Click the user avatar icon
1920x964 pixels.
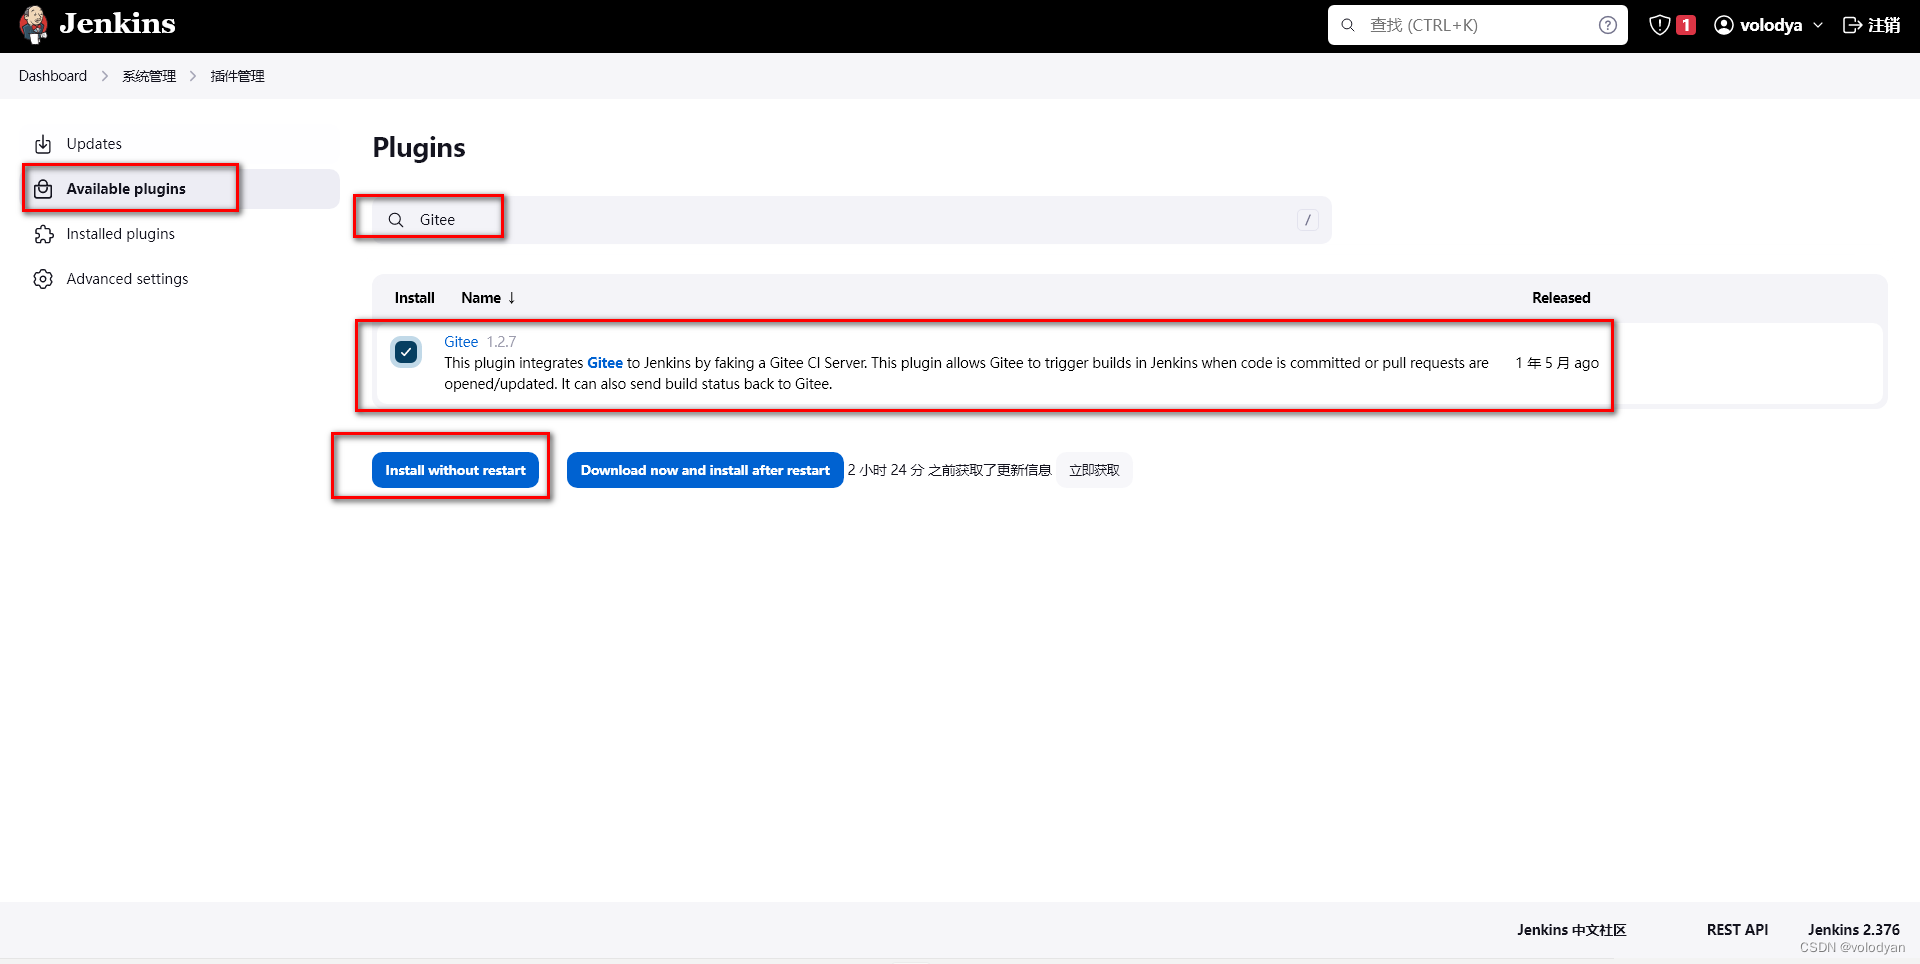click(1724, 25)
